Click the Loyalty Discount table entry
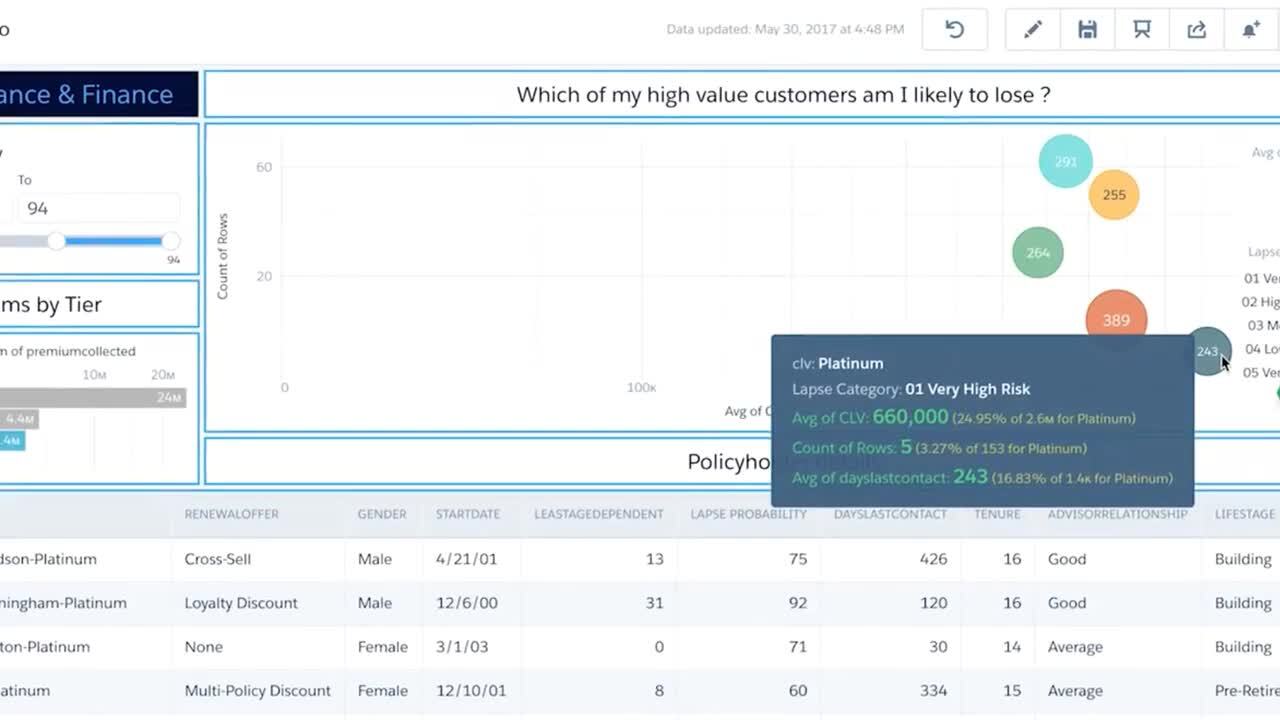The image size is (1280, 720). [240, 603]
